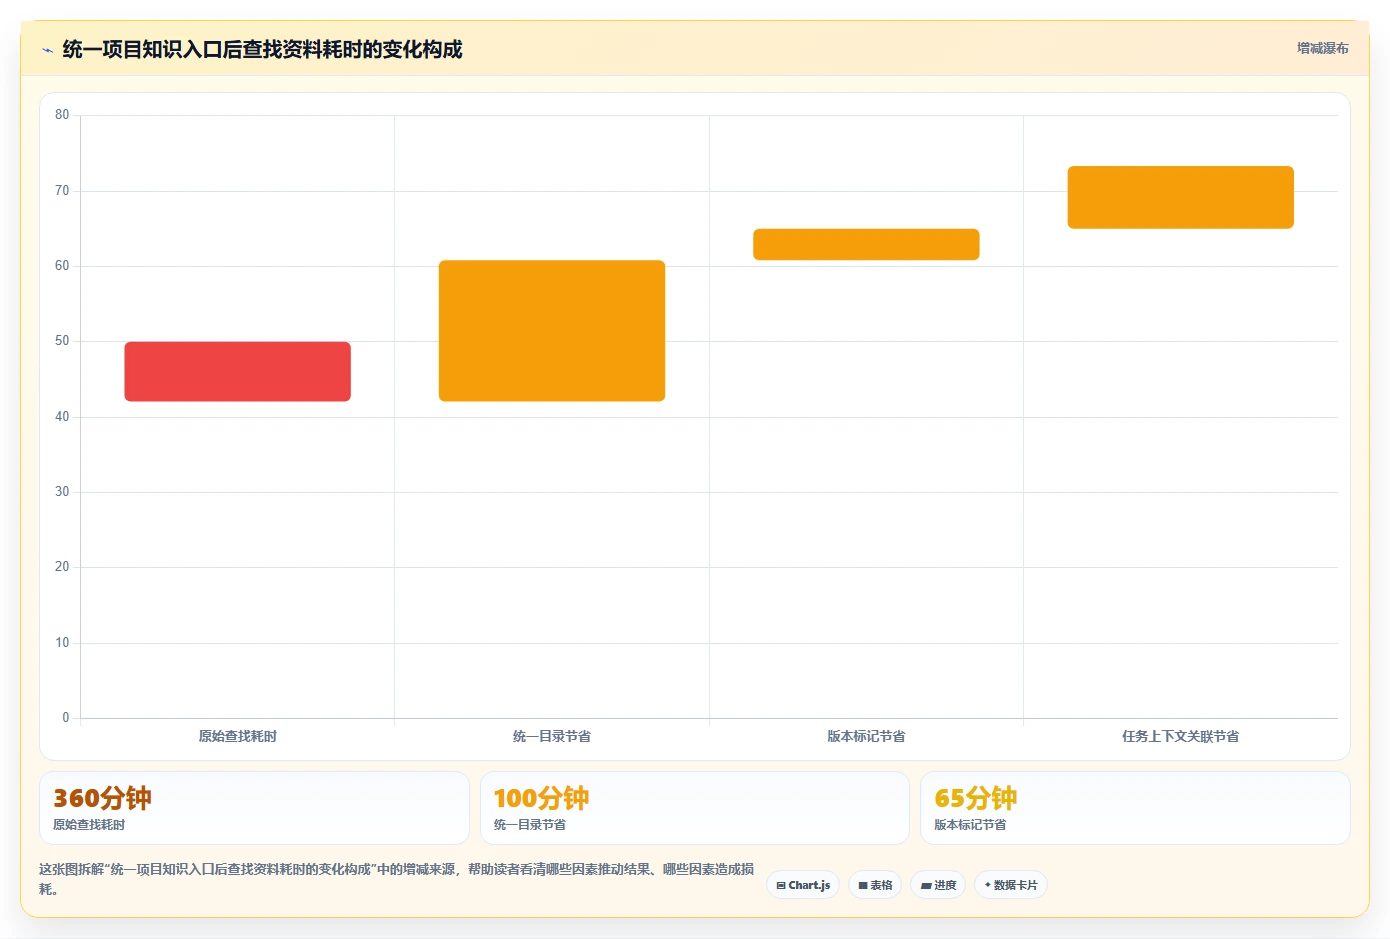Image resolution: width=1390 pixels, height=939 pixels.
Task: Click the orange 版本标记节省 bar
Action: pos(866,244)
